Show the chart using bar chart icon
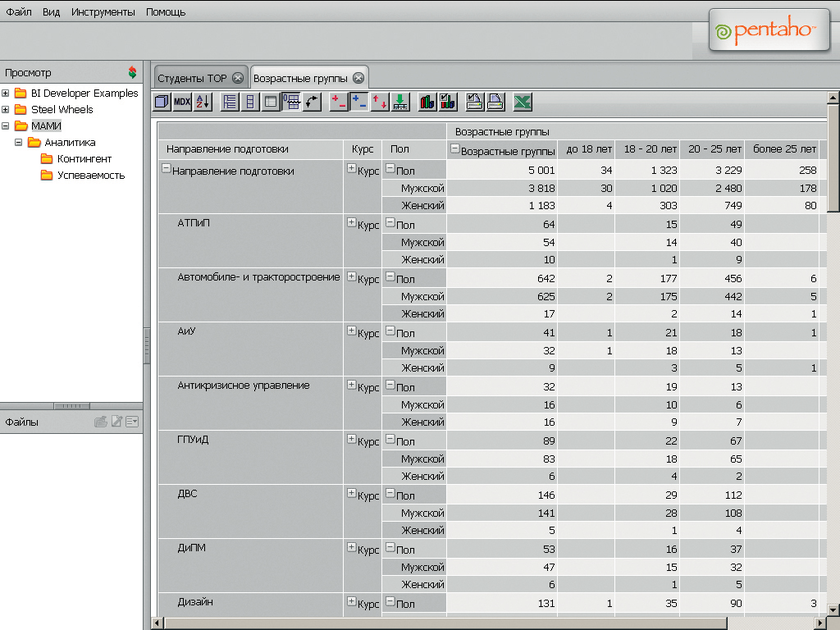840x630 pixels. [x=427, y=102]
